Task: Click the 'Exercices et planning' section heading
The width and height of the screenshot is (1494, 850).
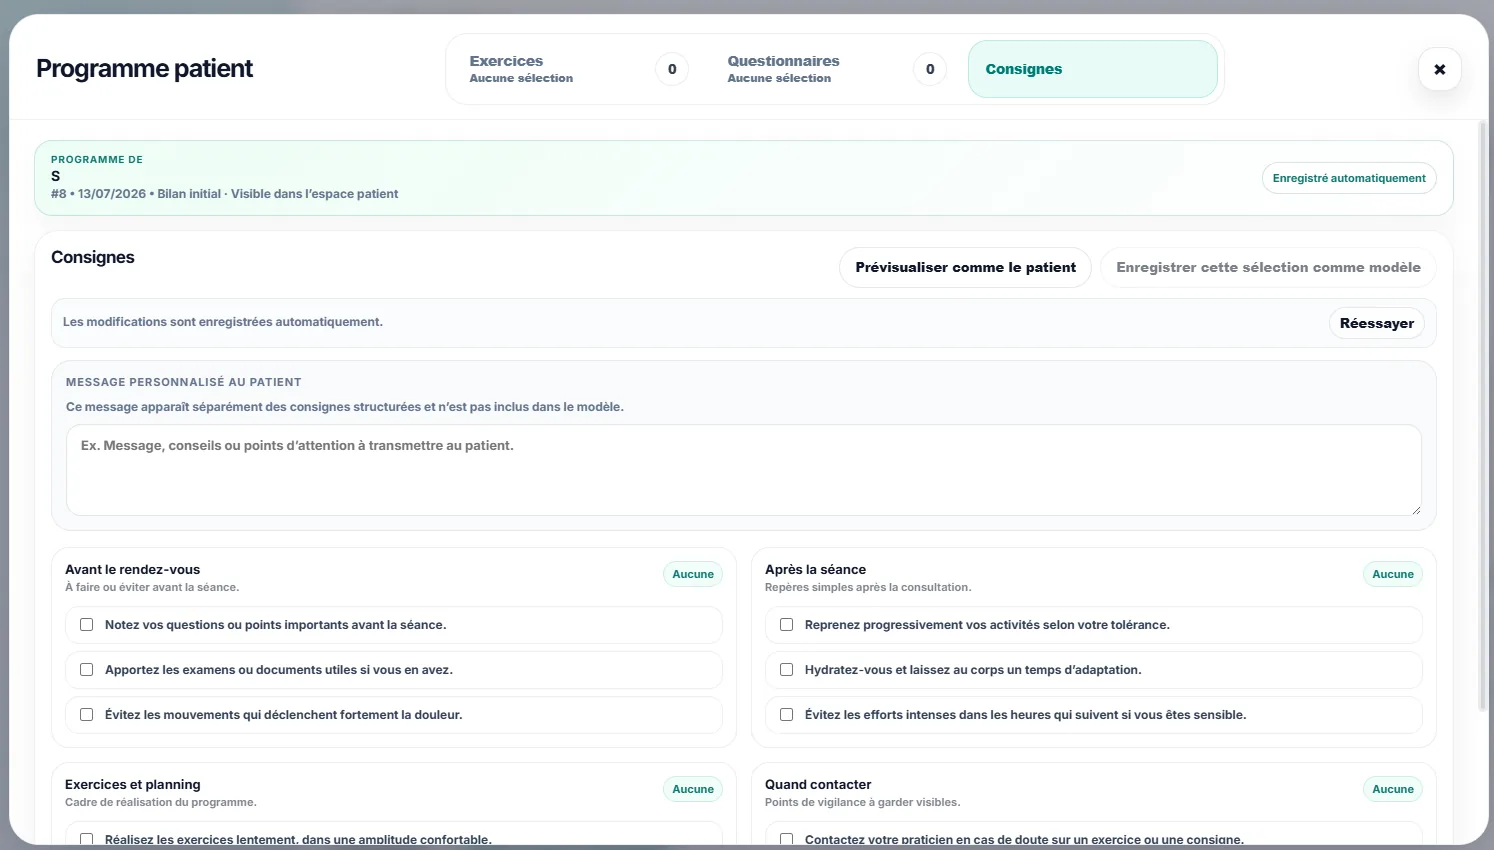Action: (133, 785)
